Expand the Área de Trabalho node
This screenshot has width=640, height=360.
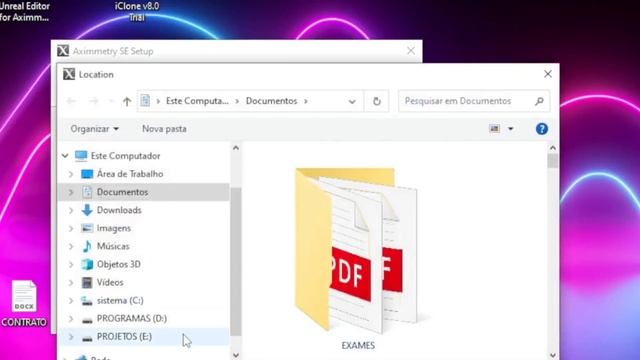71,174
